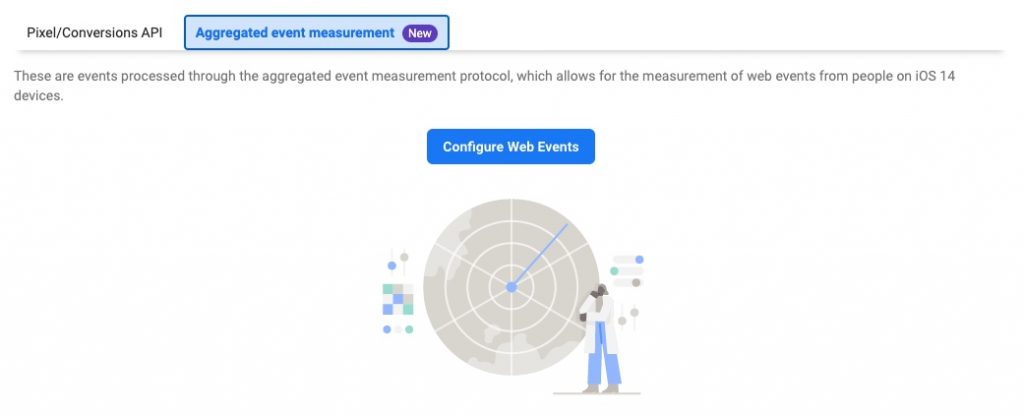
Task: Click the illustrated toggle with green knob
Action: [626, 271]
